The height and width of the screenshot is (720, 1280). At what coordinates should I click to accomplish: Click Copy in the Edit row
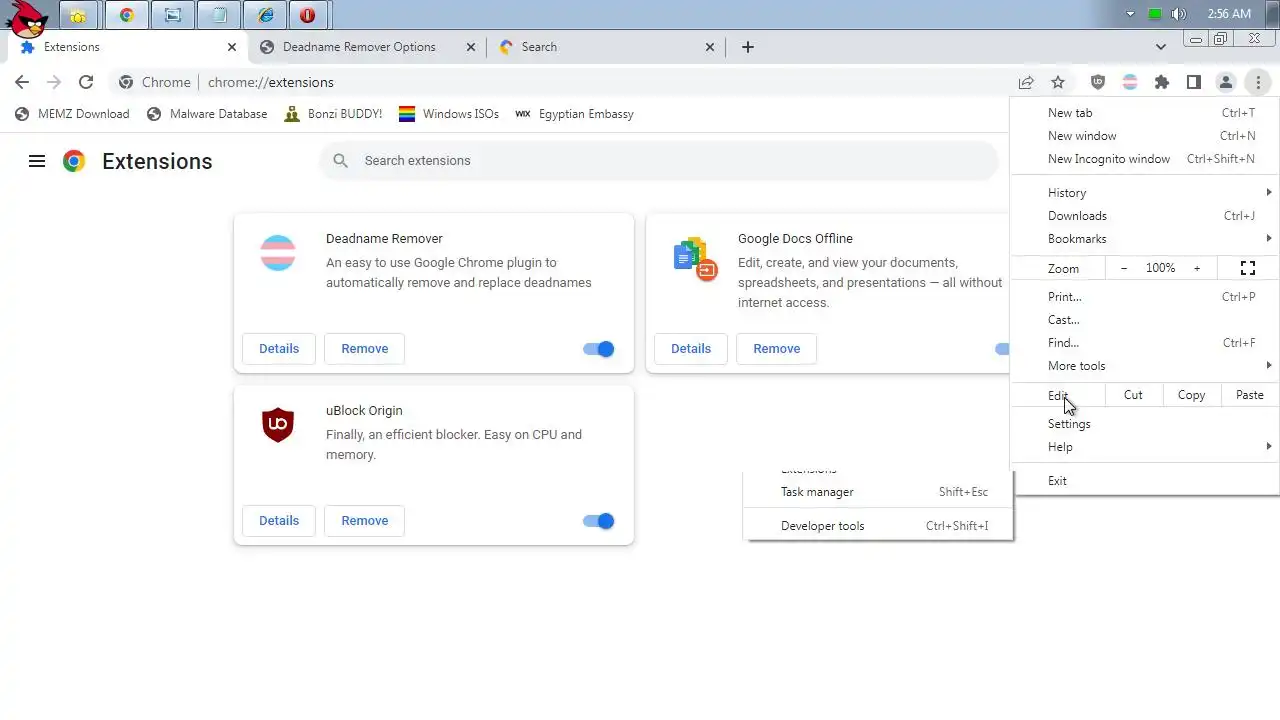pos(1191,394)
